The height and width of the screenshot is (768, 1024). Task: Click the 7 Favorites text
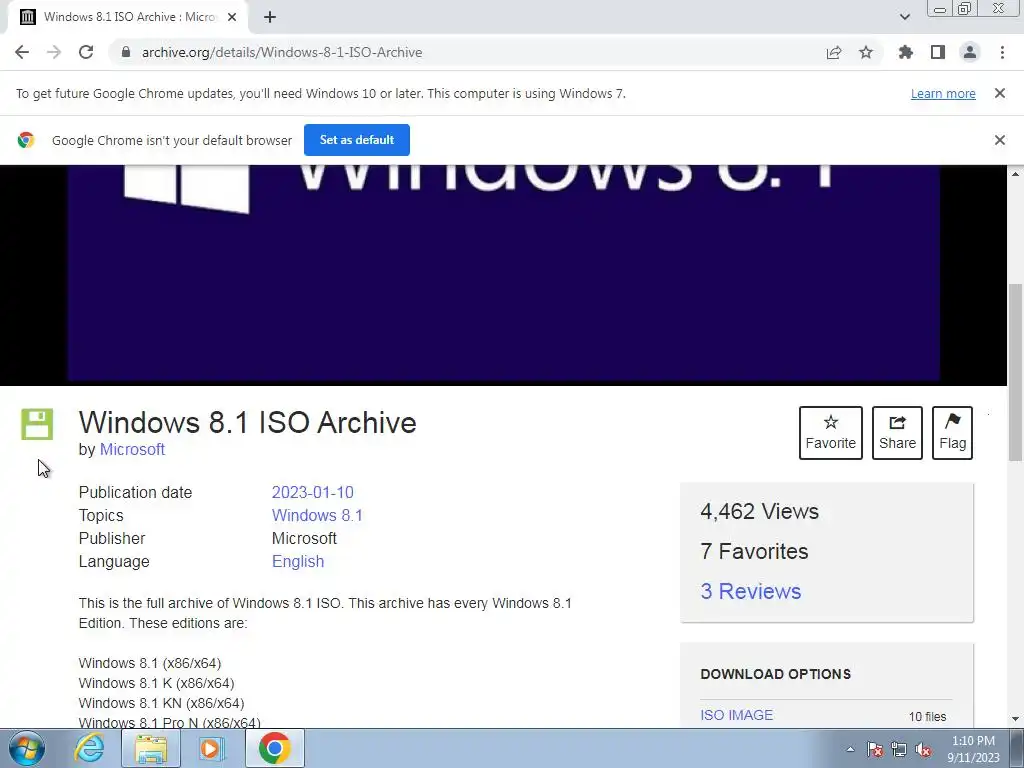pos(754,551)
